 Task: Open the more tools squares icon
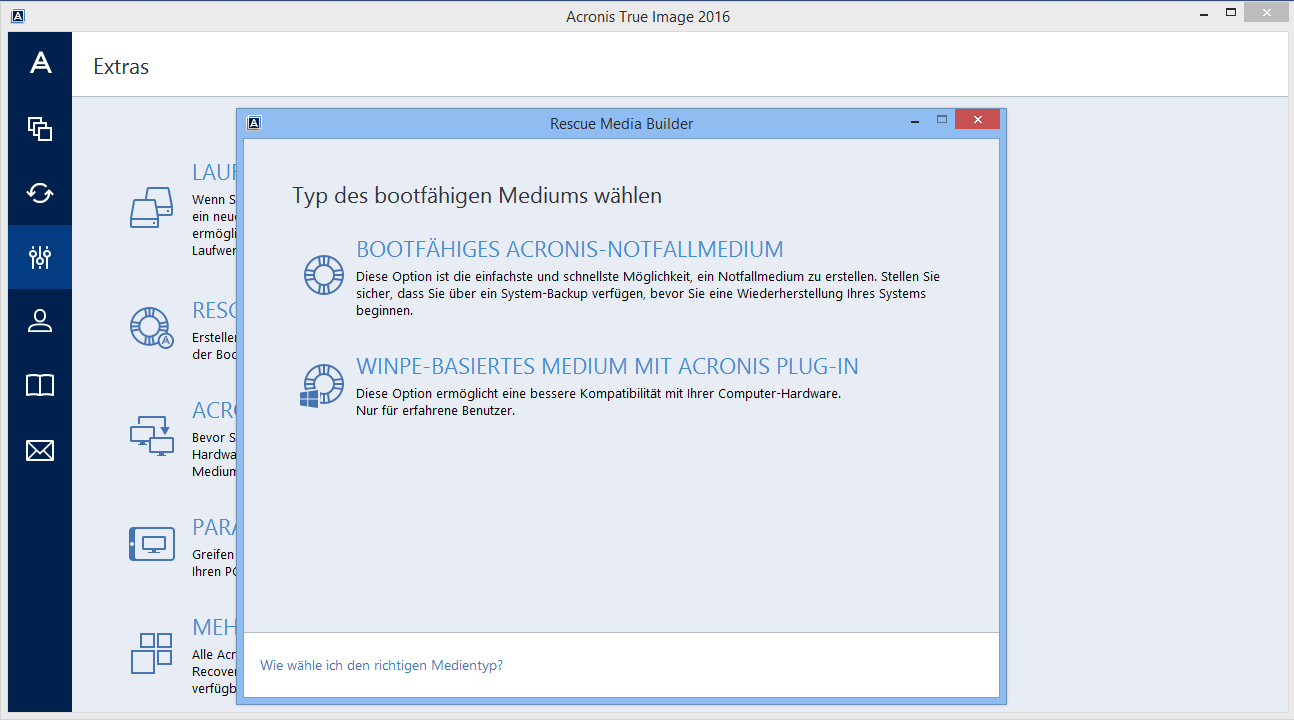click(x=151, y=652)
